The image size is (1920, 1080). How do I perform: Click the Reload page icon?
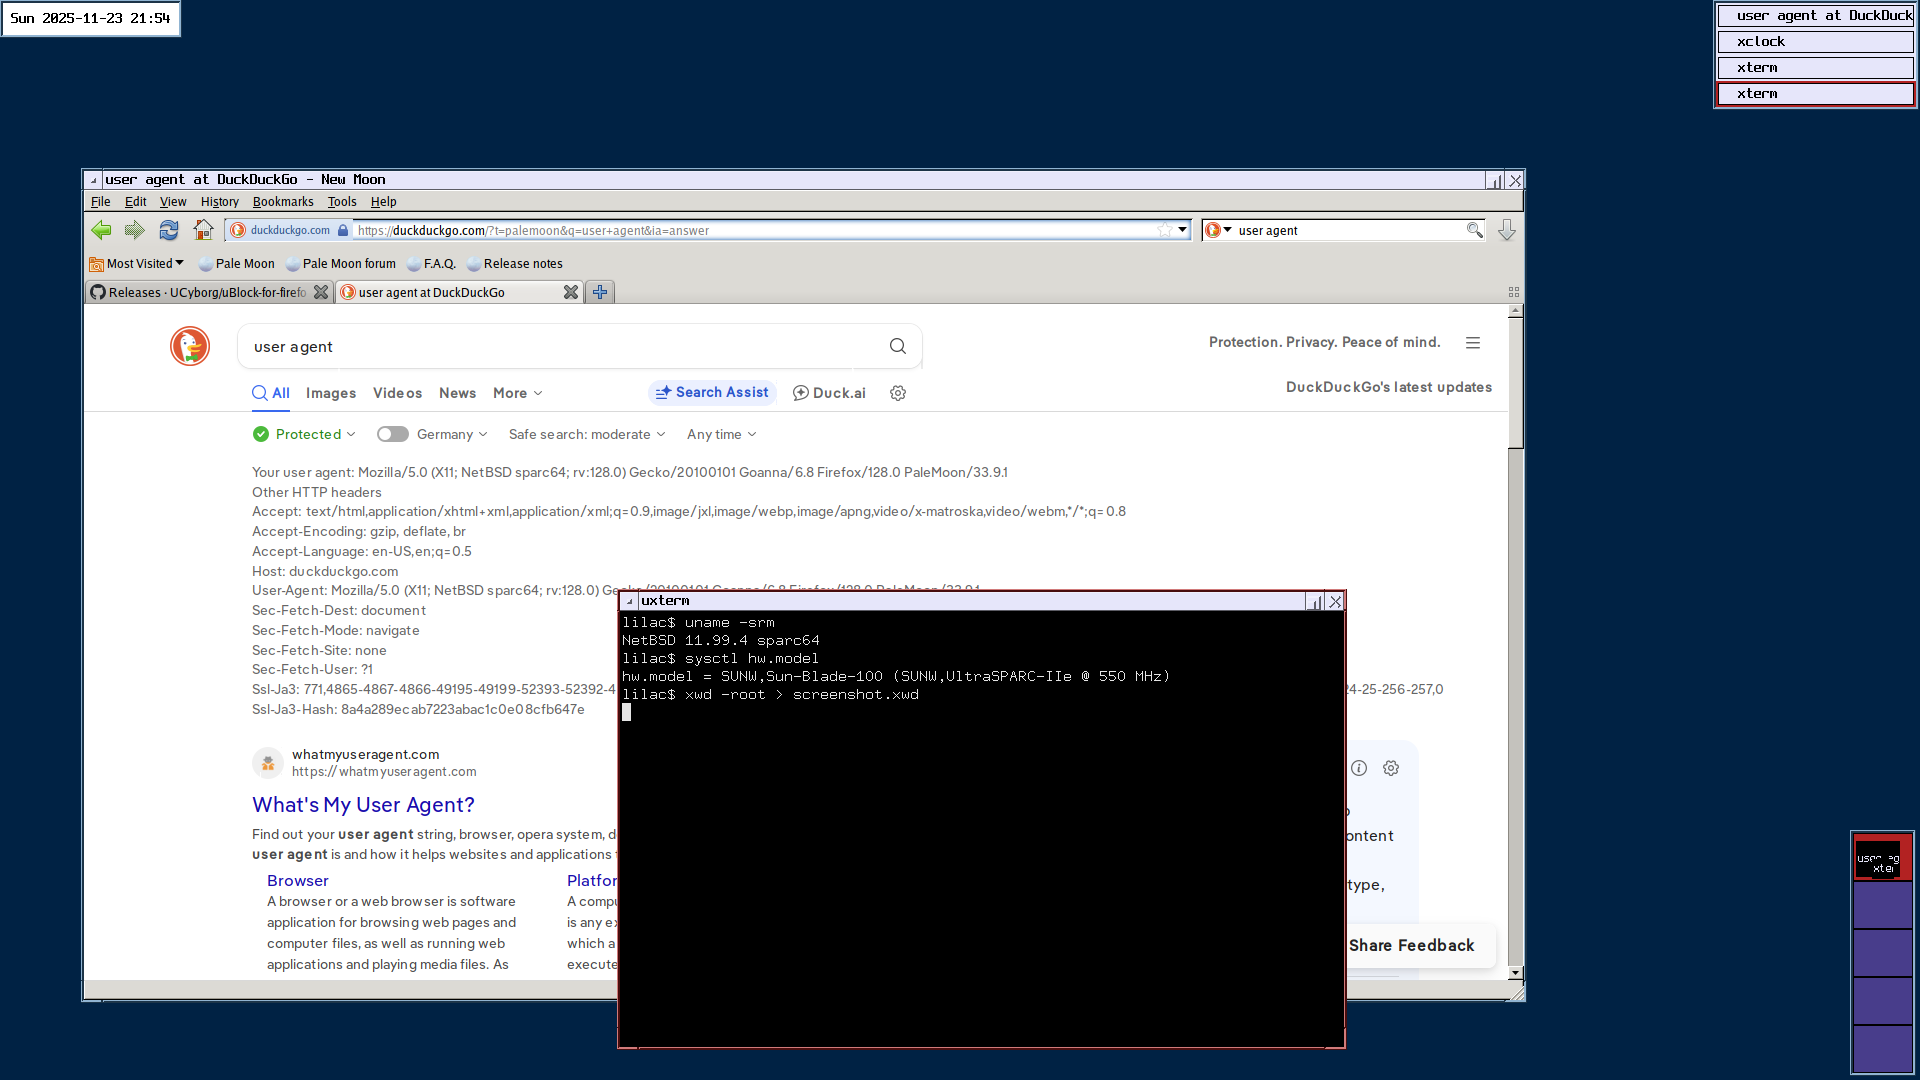pos(168,230)
